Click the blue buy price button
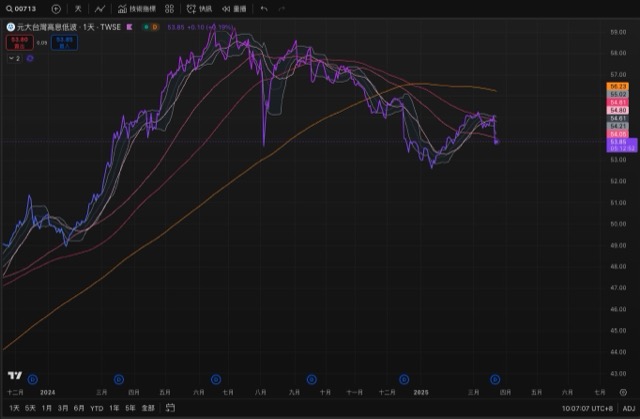This screenshot has width=640, height=419. (x=64, y=42)
